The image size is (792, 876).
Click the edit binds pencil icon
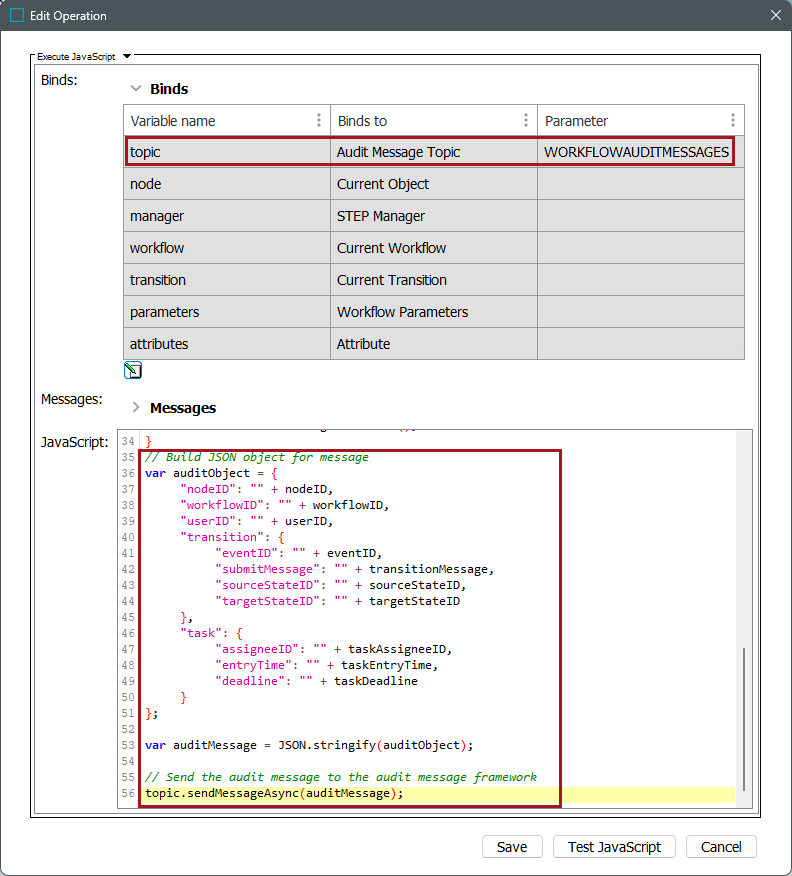(x=132, y=371)
